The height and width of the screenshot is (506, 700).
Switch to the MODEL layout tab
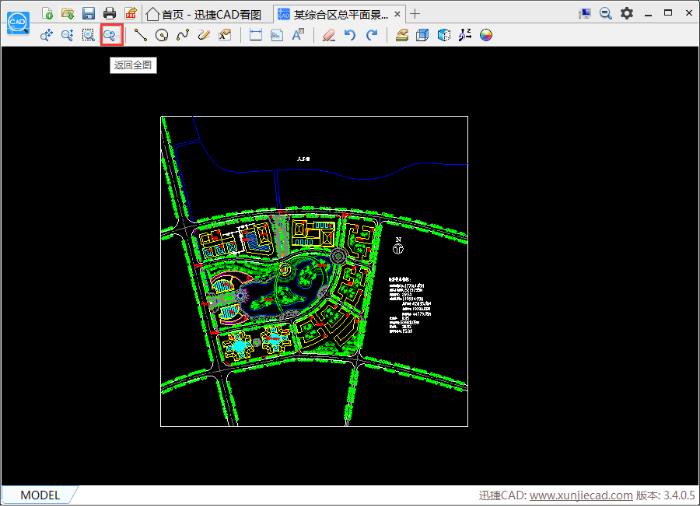40,495
